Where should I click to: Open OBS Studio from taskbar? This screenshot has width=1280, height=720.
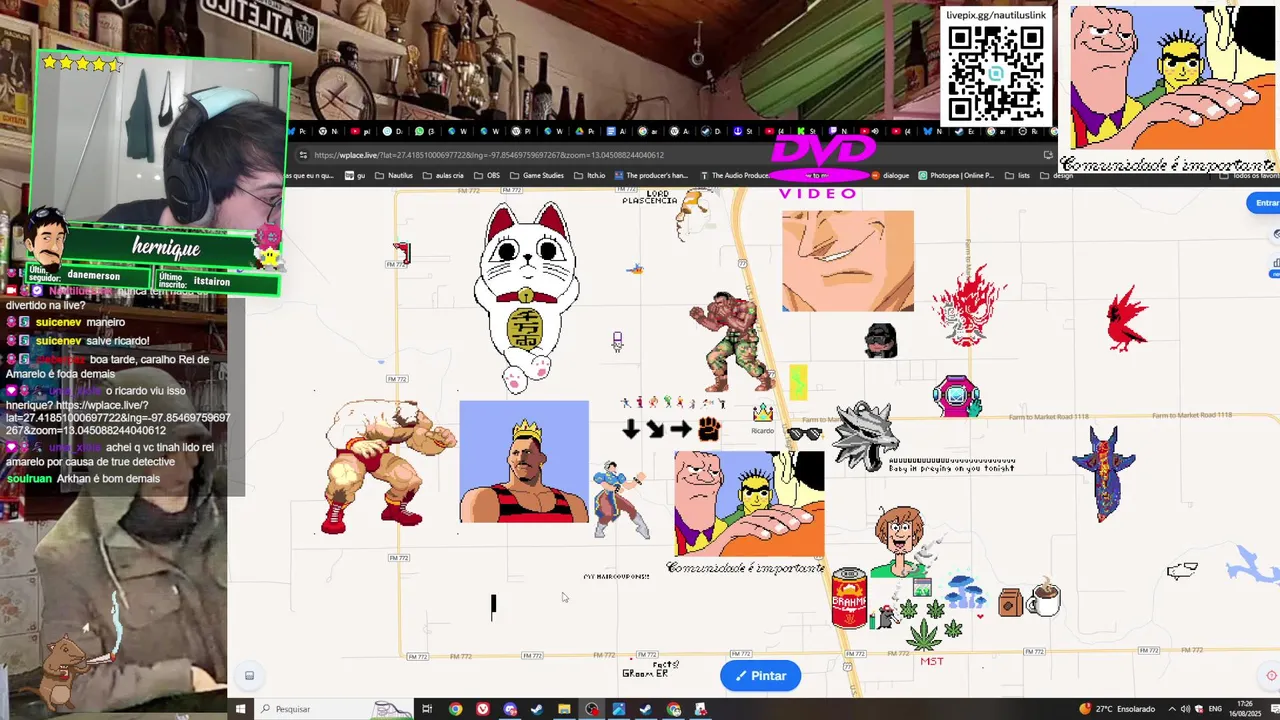592,709
